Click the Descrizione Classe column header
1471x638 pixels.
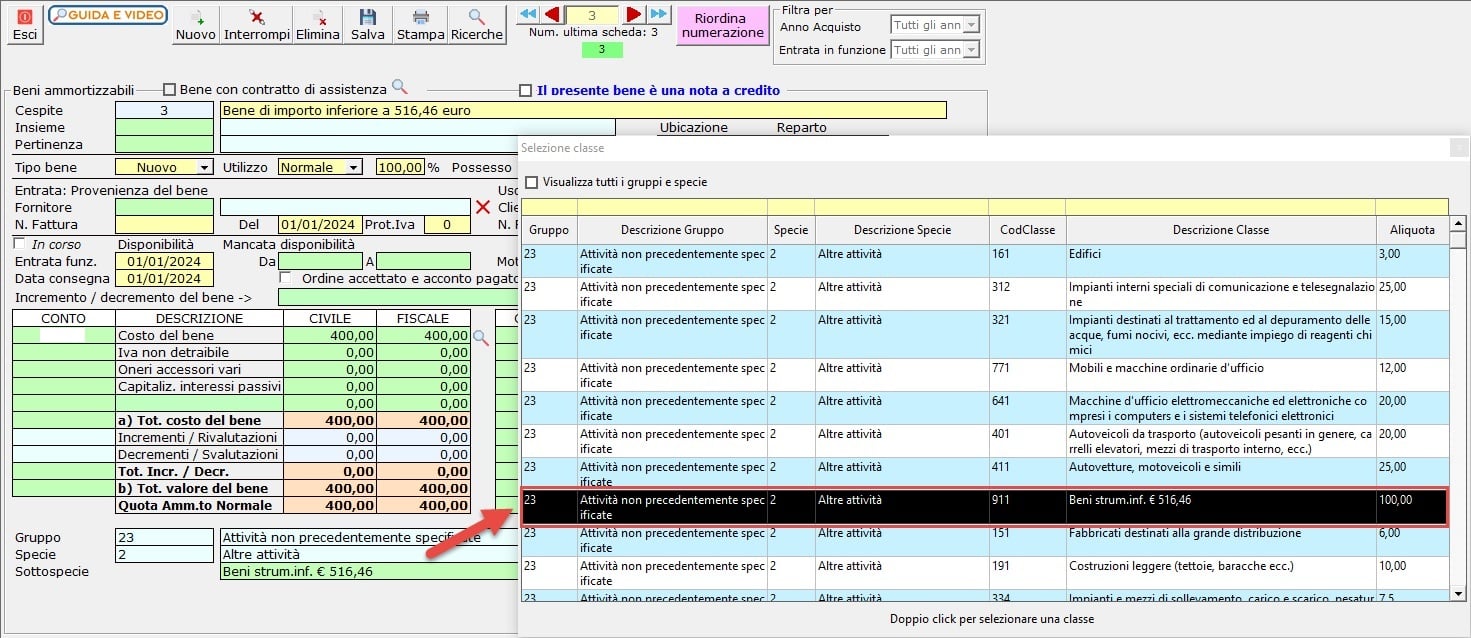click(x=1220, y=230)
